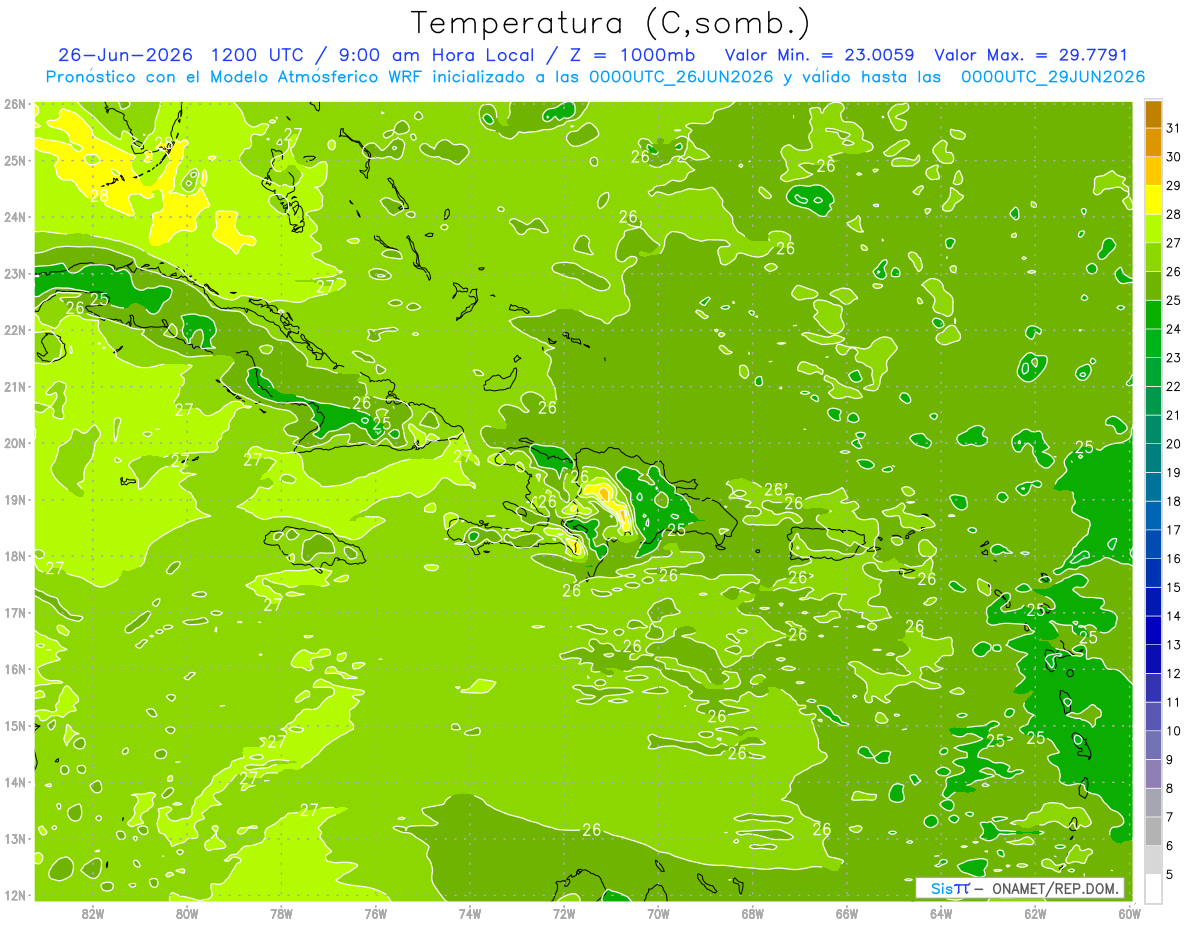
Task: Select the orange colorbar segment between 30 and 31
Action: click(1153, 142)
